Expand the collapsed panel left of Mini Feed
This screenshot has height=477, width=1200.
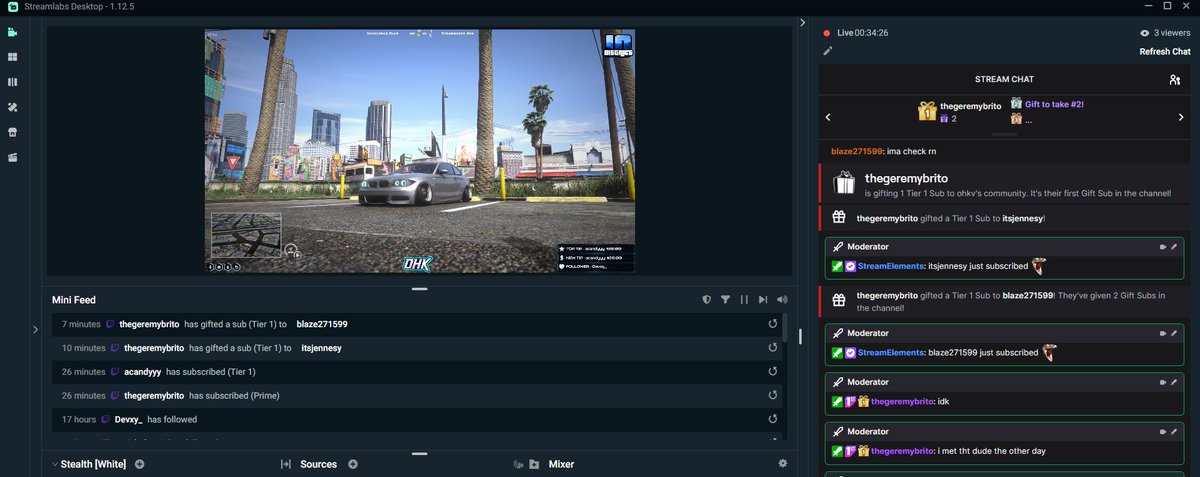click(x=36, y=328)
